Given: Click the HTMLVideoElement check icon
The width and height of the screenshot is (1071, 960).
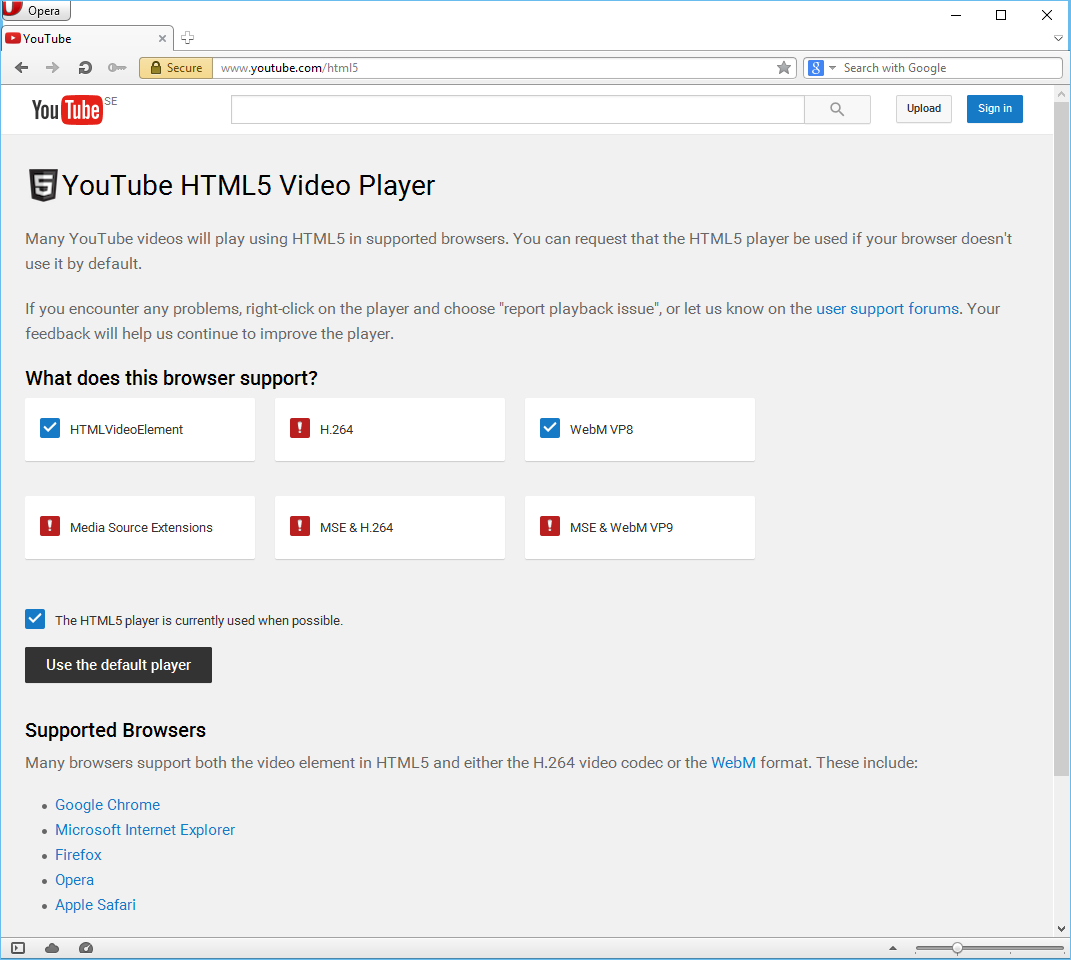Looking at the screenshot, I should 50,428.
